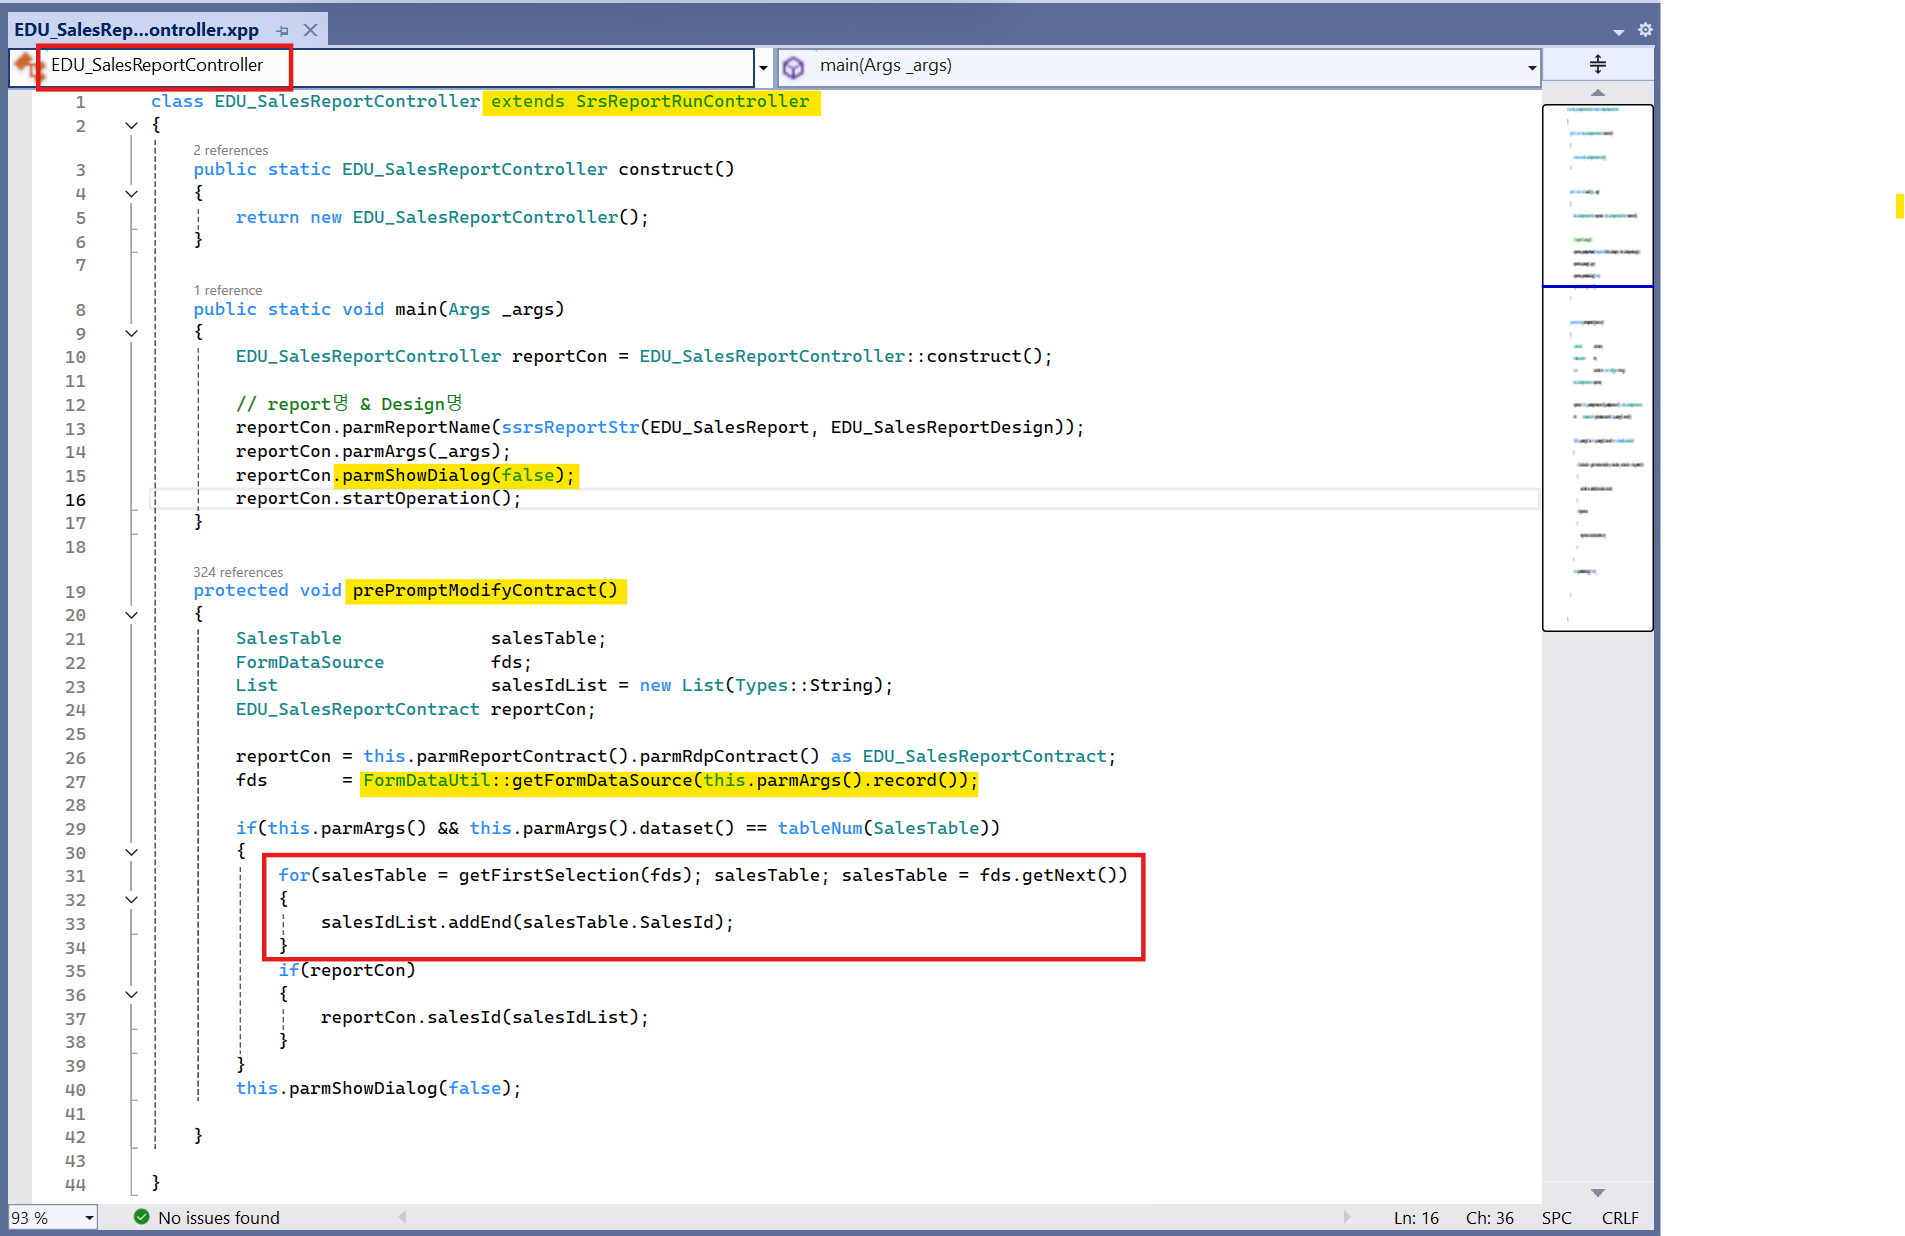Viewport: 1905px width, 1236px height.
Task: Click 'reportCon.salesId(salesIdList);' on line 37
Action: 484,1018
